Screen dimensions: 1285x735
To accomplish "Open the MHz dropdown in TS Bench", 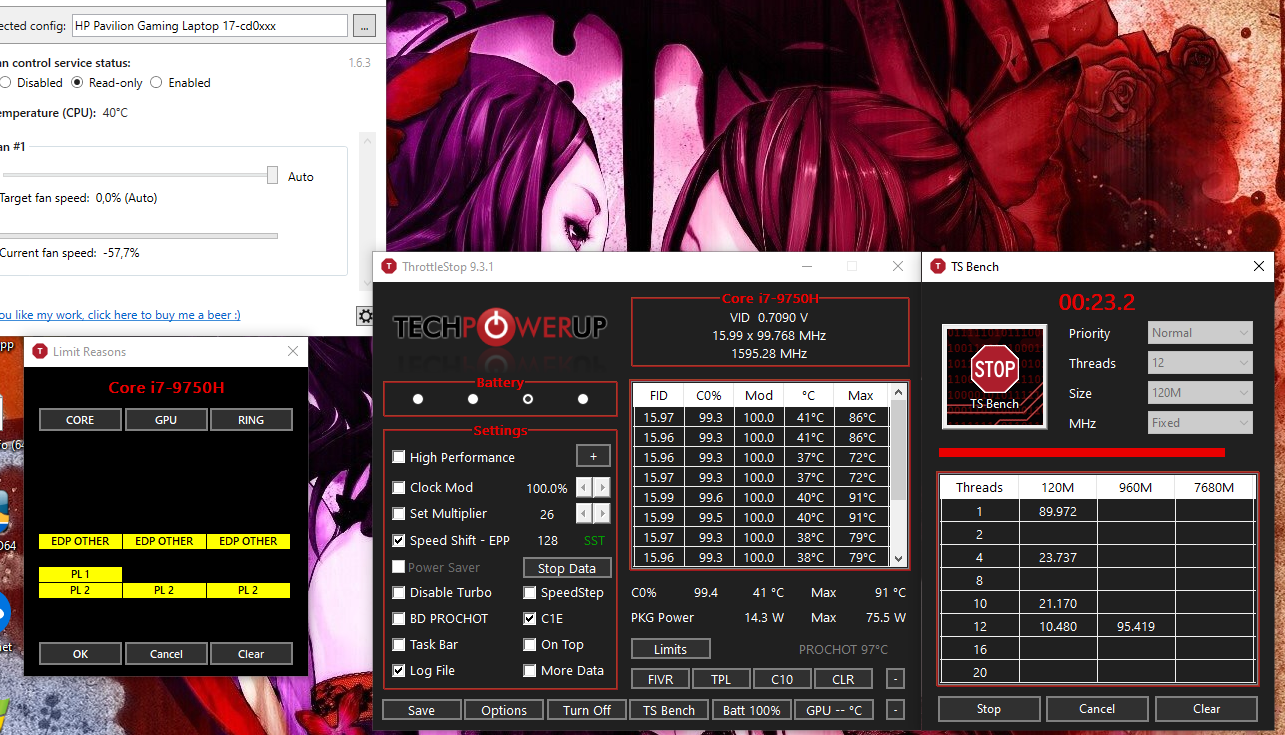I will (x=1200, y=423).
